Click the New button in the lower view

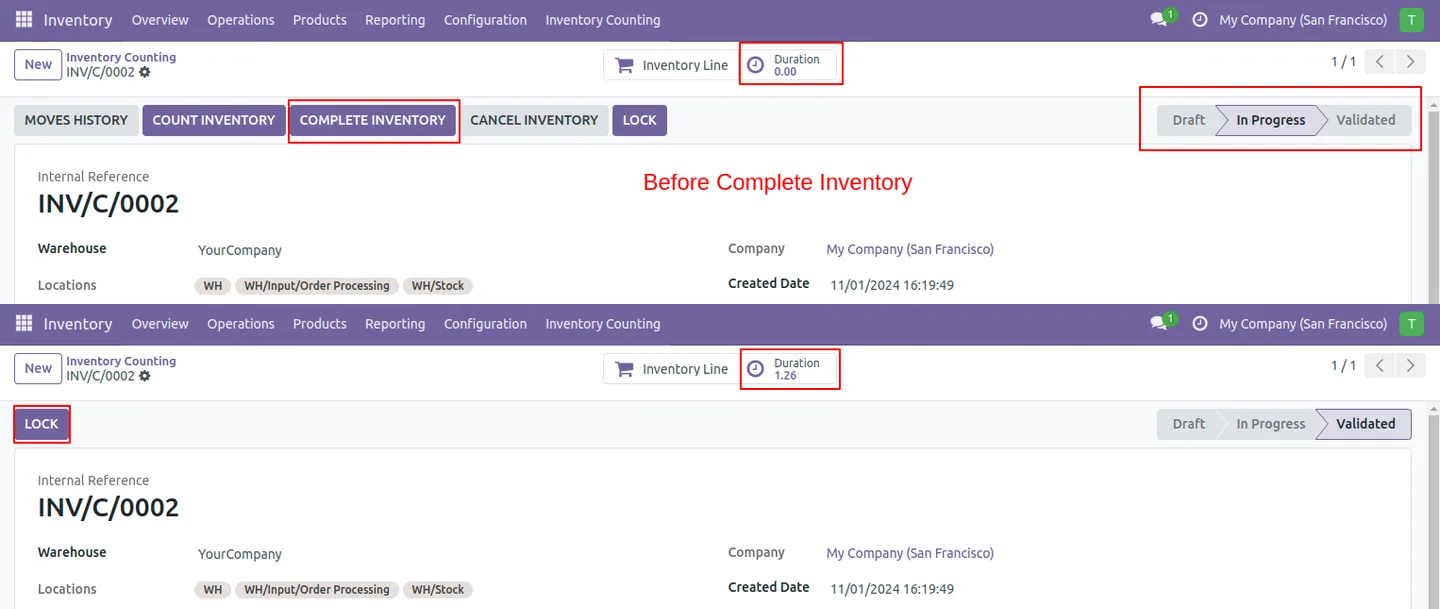38,368
